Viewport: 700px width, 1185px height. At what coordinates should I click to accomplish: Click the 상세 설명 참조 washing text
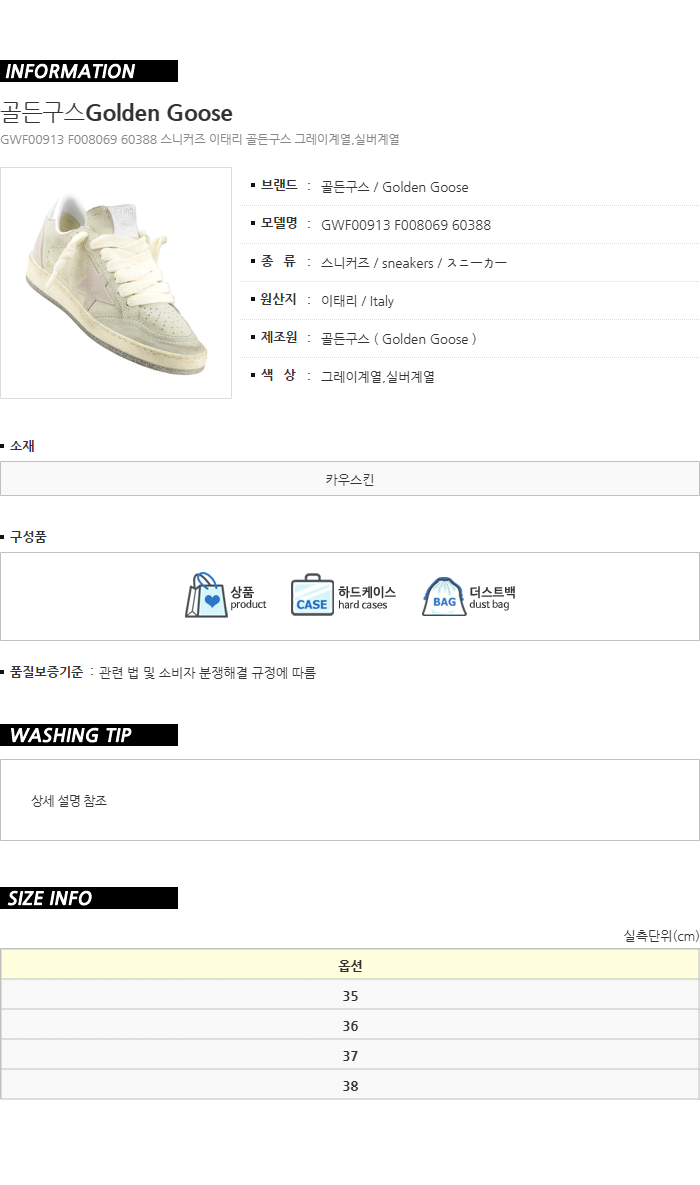point(69,801)
